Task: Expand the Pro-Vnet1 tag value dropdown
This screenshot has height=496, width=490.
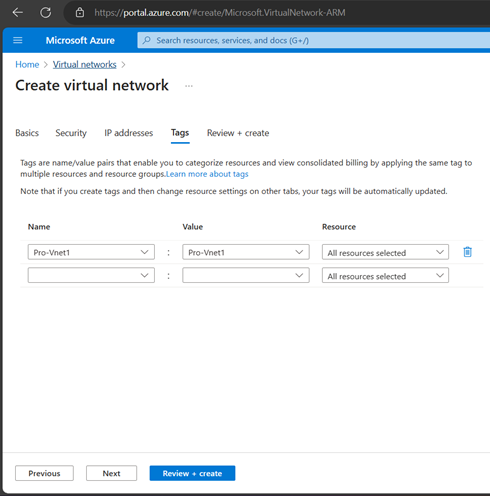Action: tap(246, 252)
